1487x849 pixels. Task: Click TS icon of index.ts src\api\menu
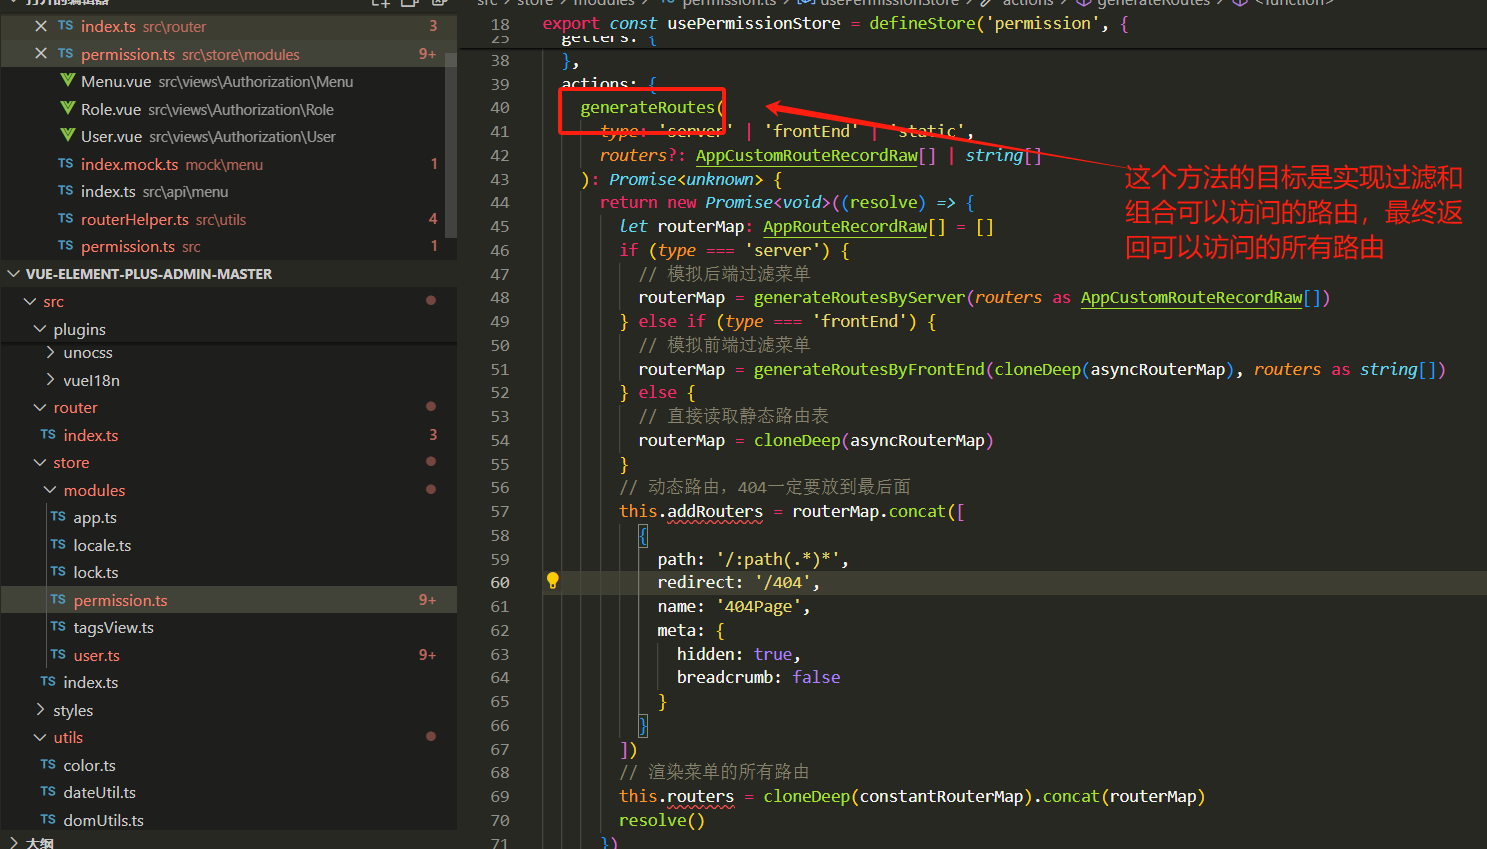coord(65,191)
